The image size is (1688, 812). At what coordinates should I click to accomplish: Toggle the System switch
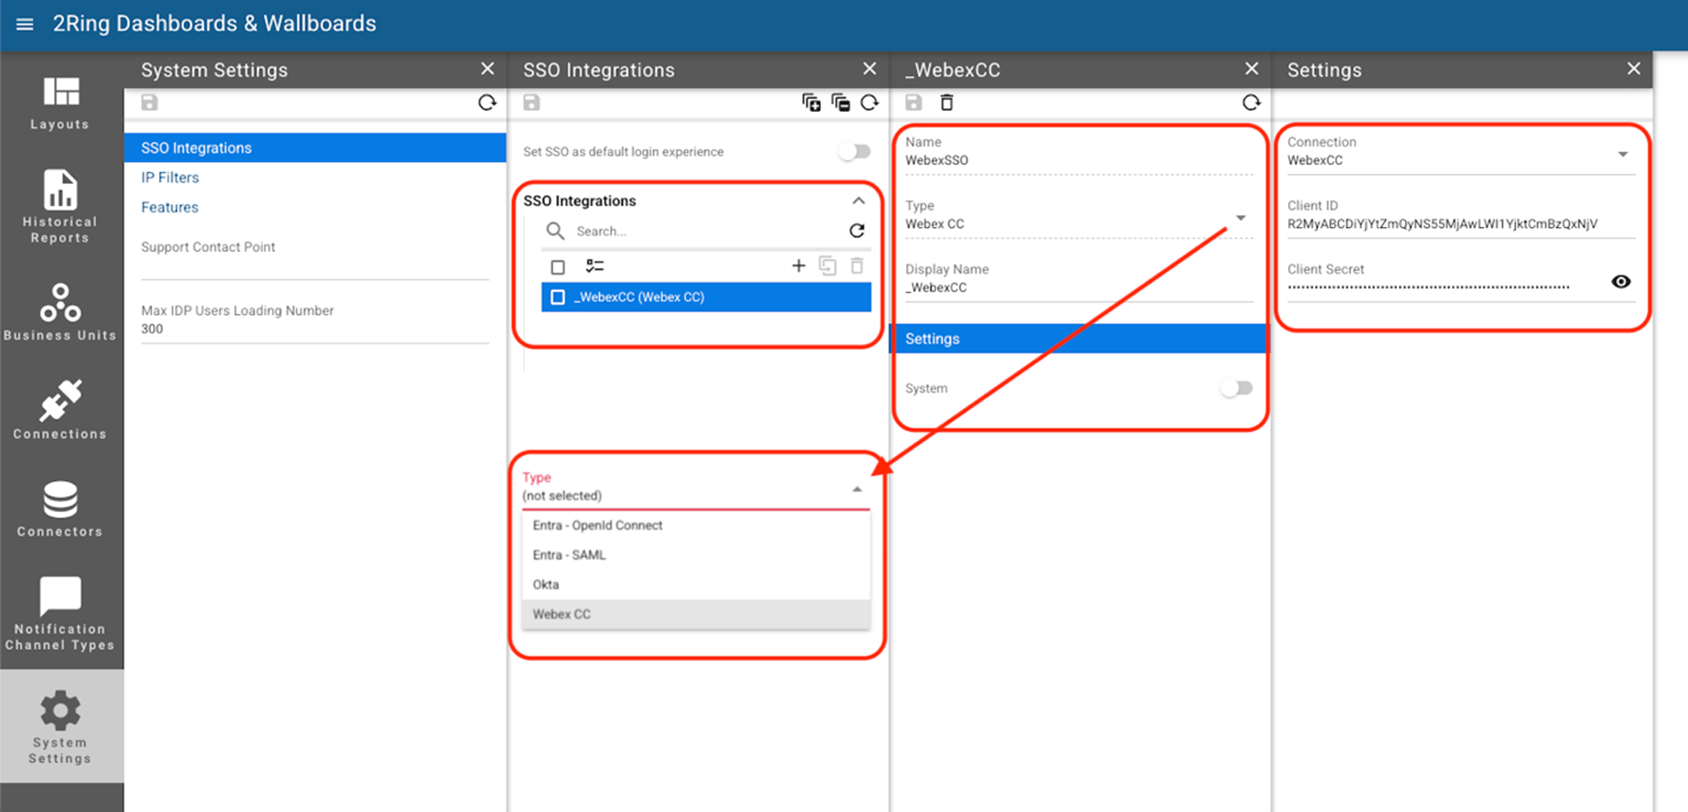coord(1236,388)
